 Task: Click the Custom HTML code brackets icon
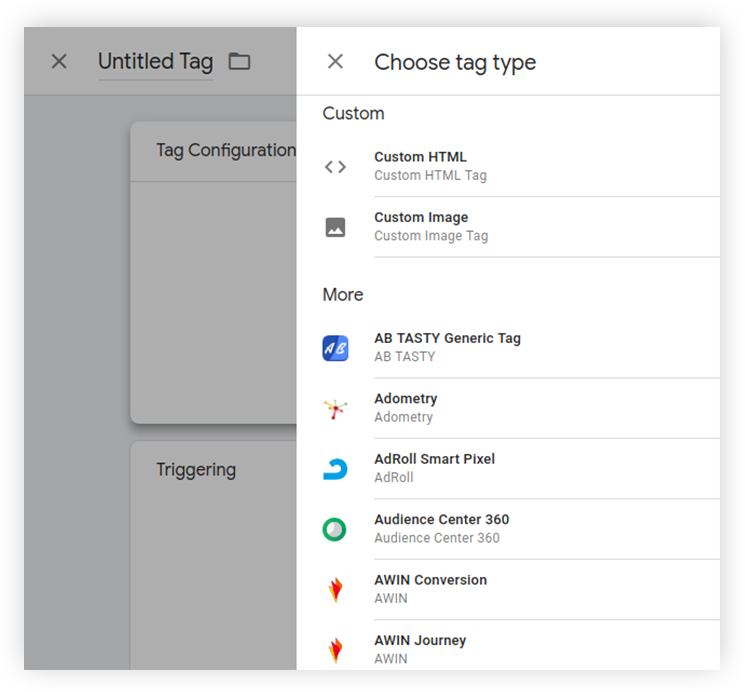[x=335, y=167]
